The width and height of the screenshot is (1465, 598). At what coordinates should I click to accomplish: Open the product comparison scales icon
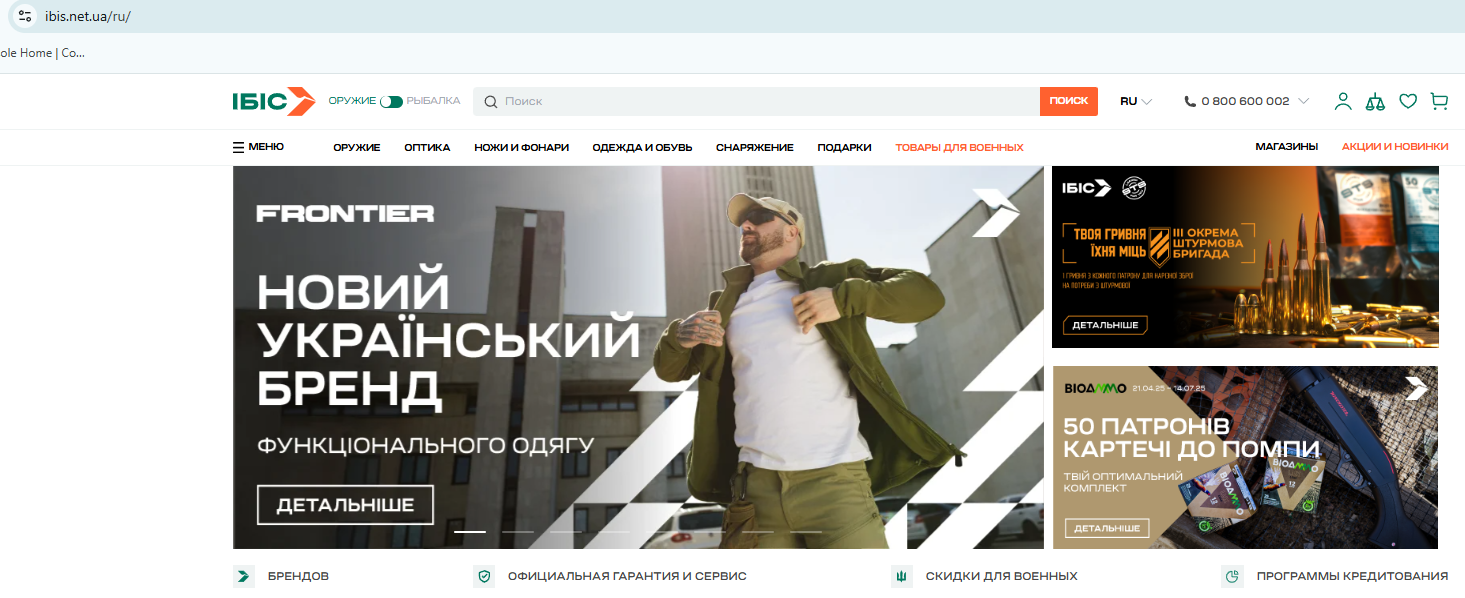tap(1376, 101)
